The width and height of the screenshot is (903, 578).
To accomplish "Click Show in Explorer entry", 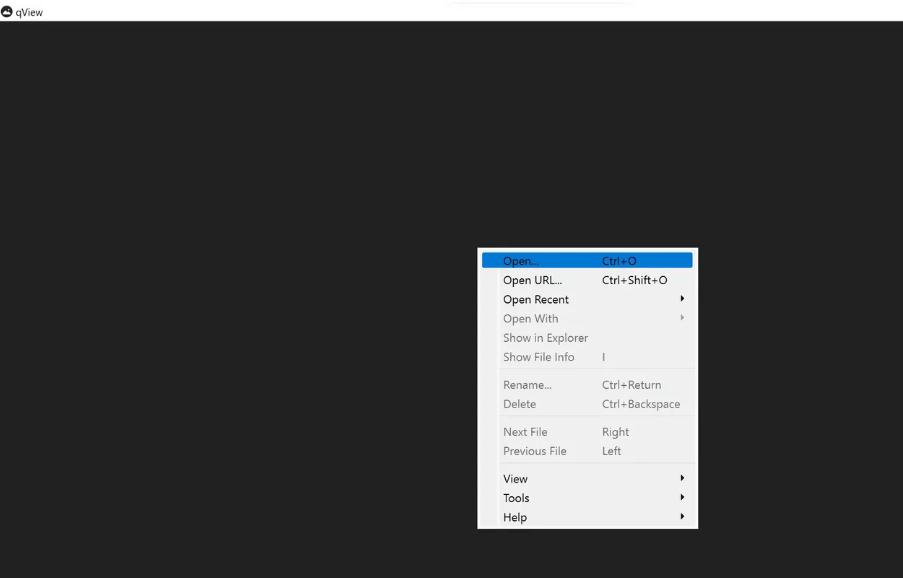I will click(x=587, y=338).
